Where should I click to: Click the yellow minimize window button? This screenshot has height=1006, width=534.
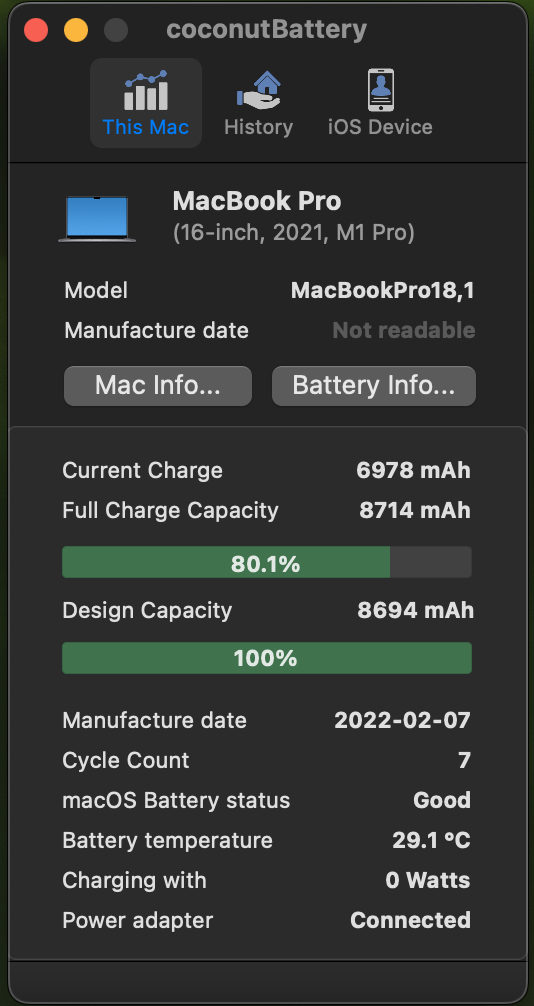(x=76, y=30)
